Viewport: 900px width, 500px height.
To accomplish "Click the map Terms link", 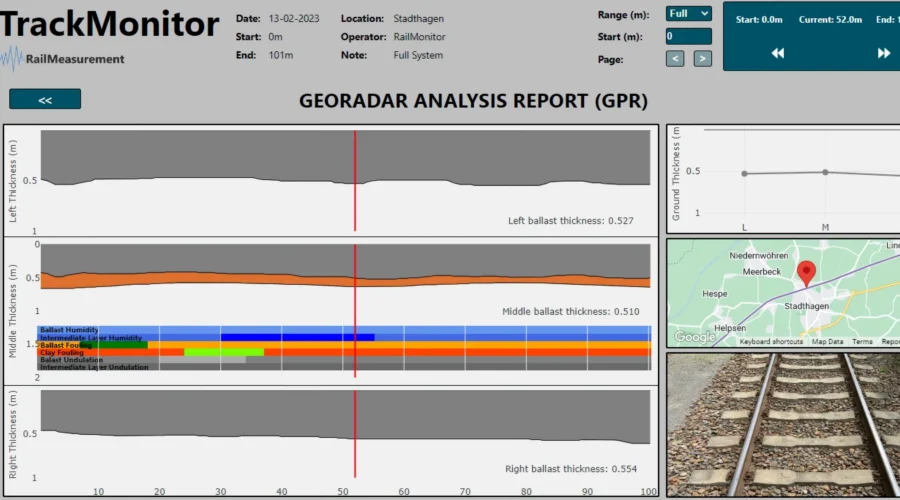I will [862, 342].
